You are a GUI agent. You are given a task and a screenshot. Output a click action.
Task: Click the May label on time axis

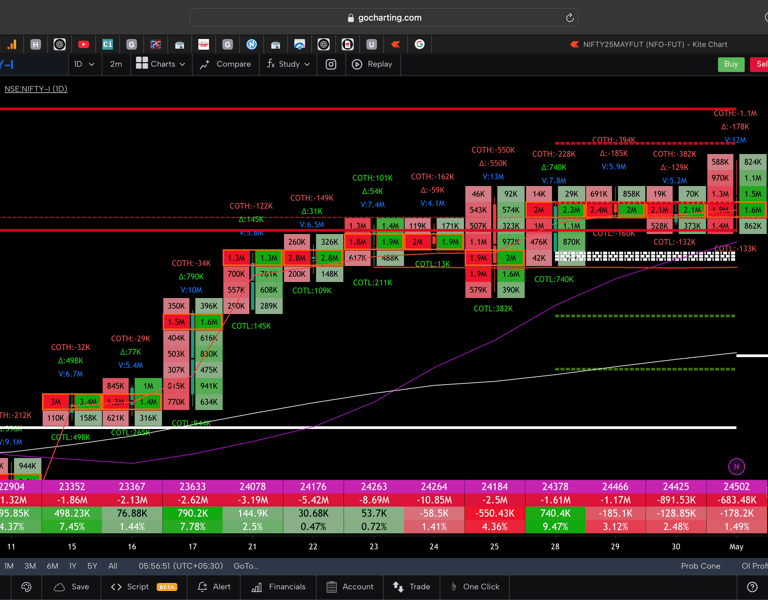tap(736, 547)
